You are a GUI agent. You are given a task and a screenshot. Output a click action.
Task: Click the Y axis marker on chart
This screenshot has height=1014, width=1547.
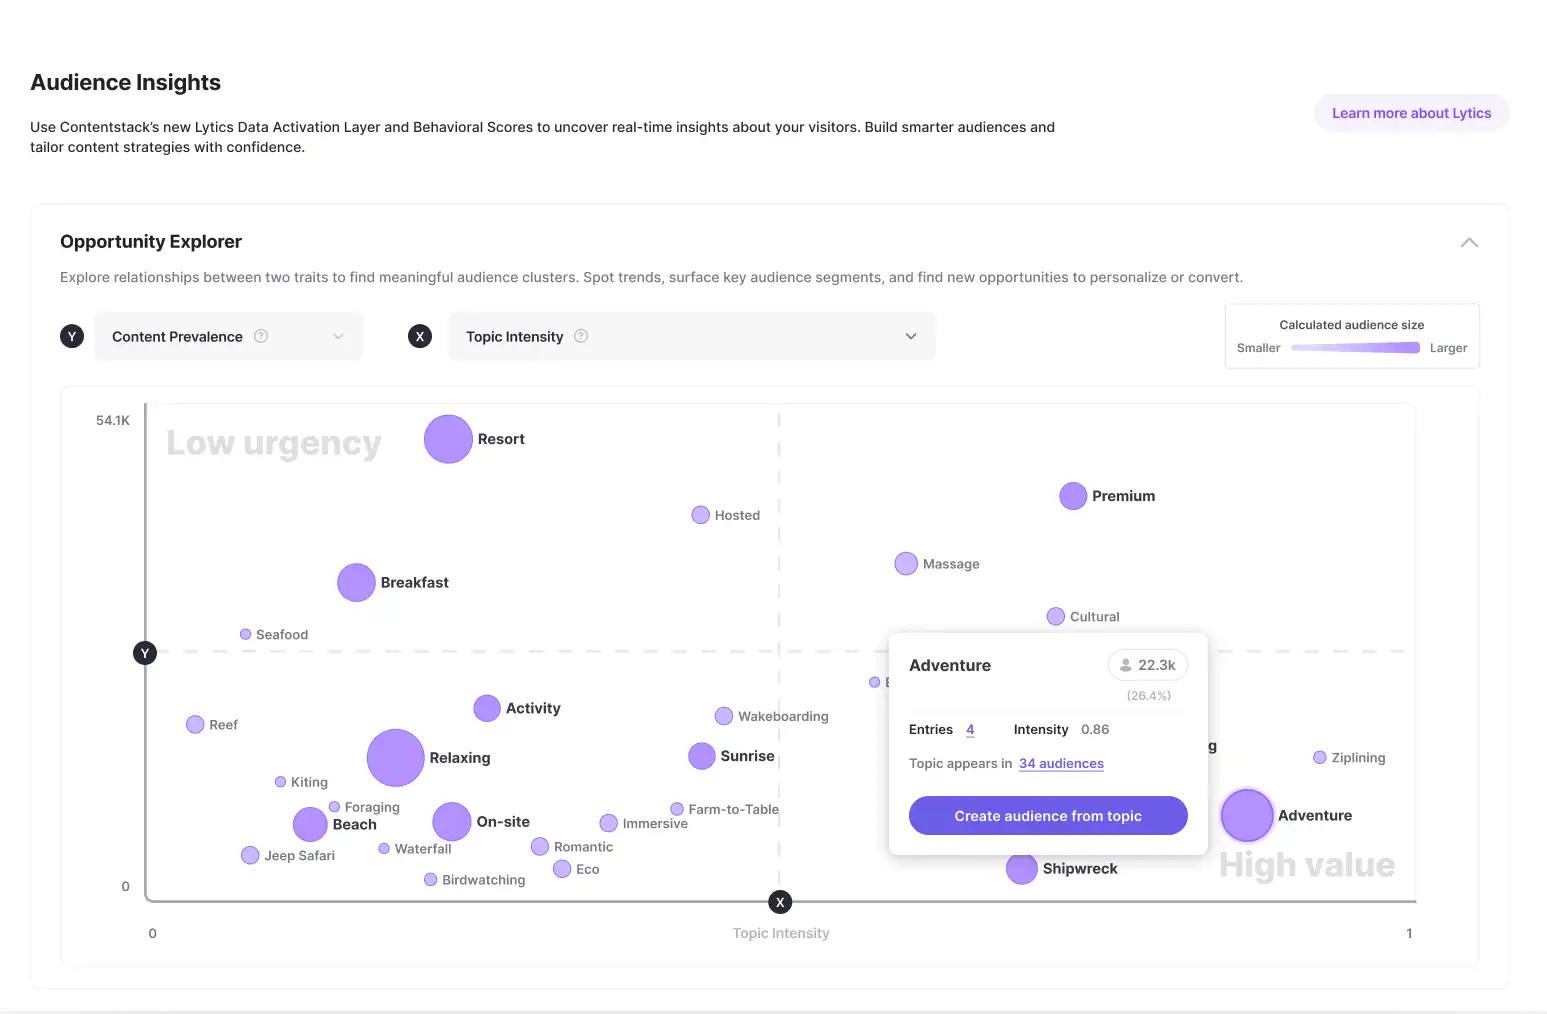pyautogui.click(x=145, y=653)
